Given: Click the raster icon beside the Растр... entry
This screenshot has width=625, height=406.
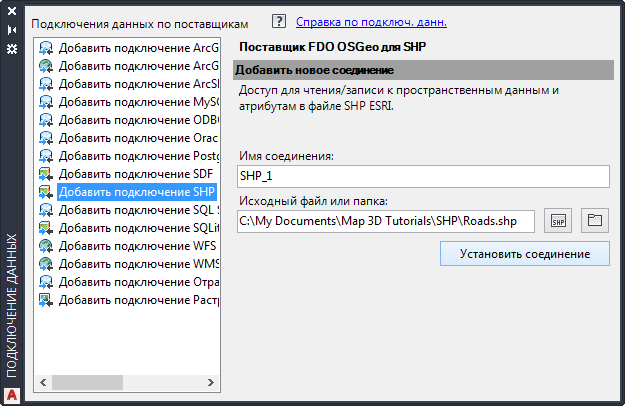Looking at the screenshot, I should pos(46,300).
